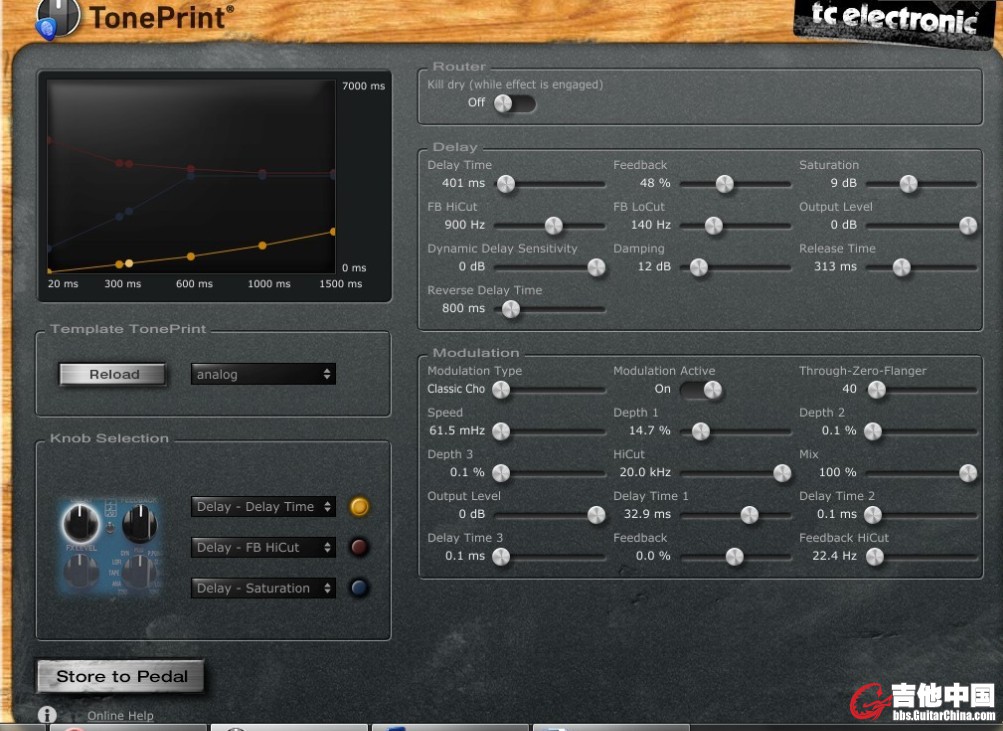Select the blue knob color indicator
This screenshot has height=731, width=1003.
(359, 588)
